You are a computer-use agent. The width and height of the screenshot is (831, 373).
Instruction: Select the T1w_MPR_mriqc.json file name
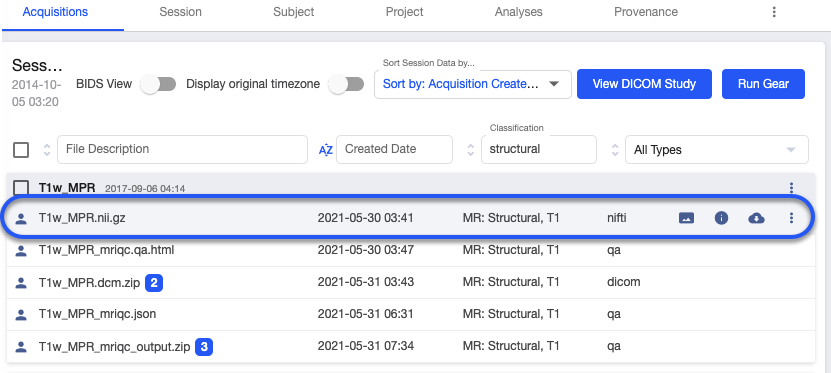click(x=98, y=314)
